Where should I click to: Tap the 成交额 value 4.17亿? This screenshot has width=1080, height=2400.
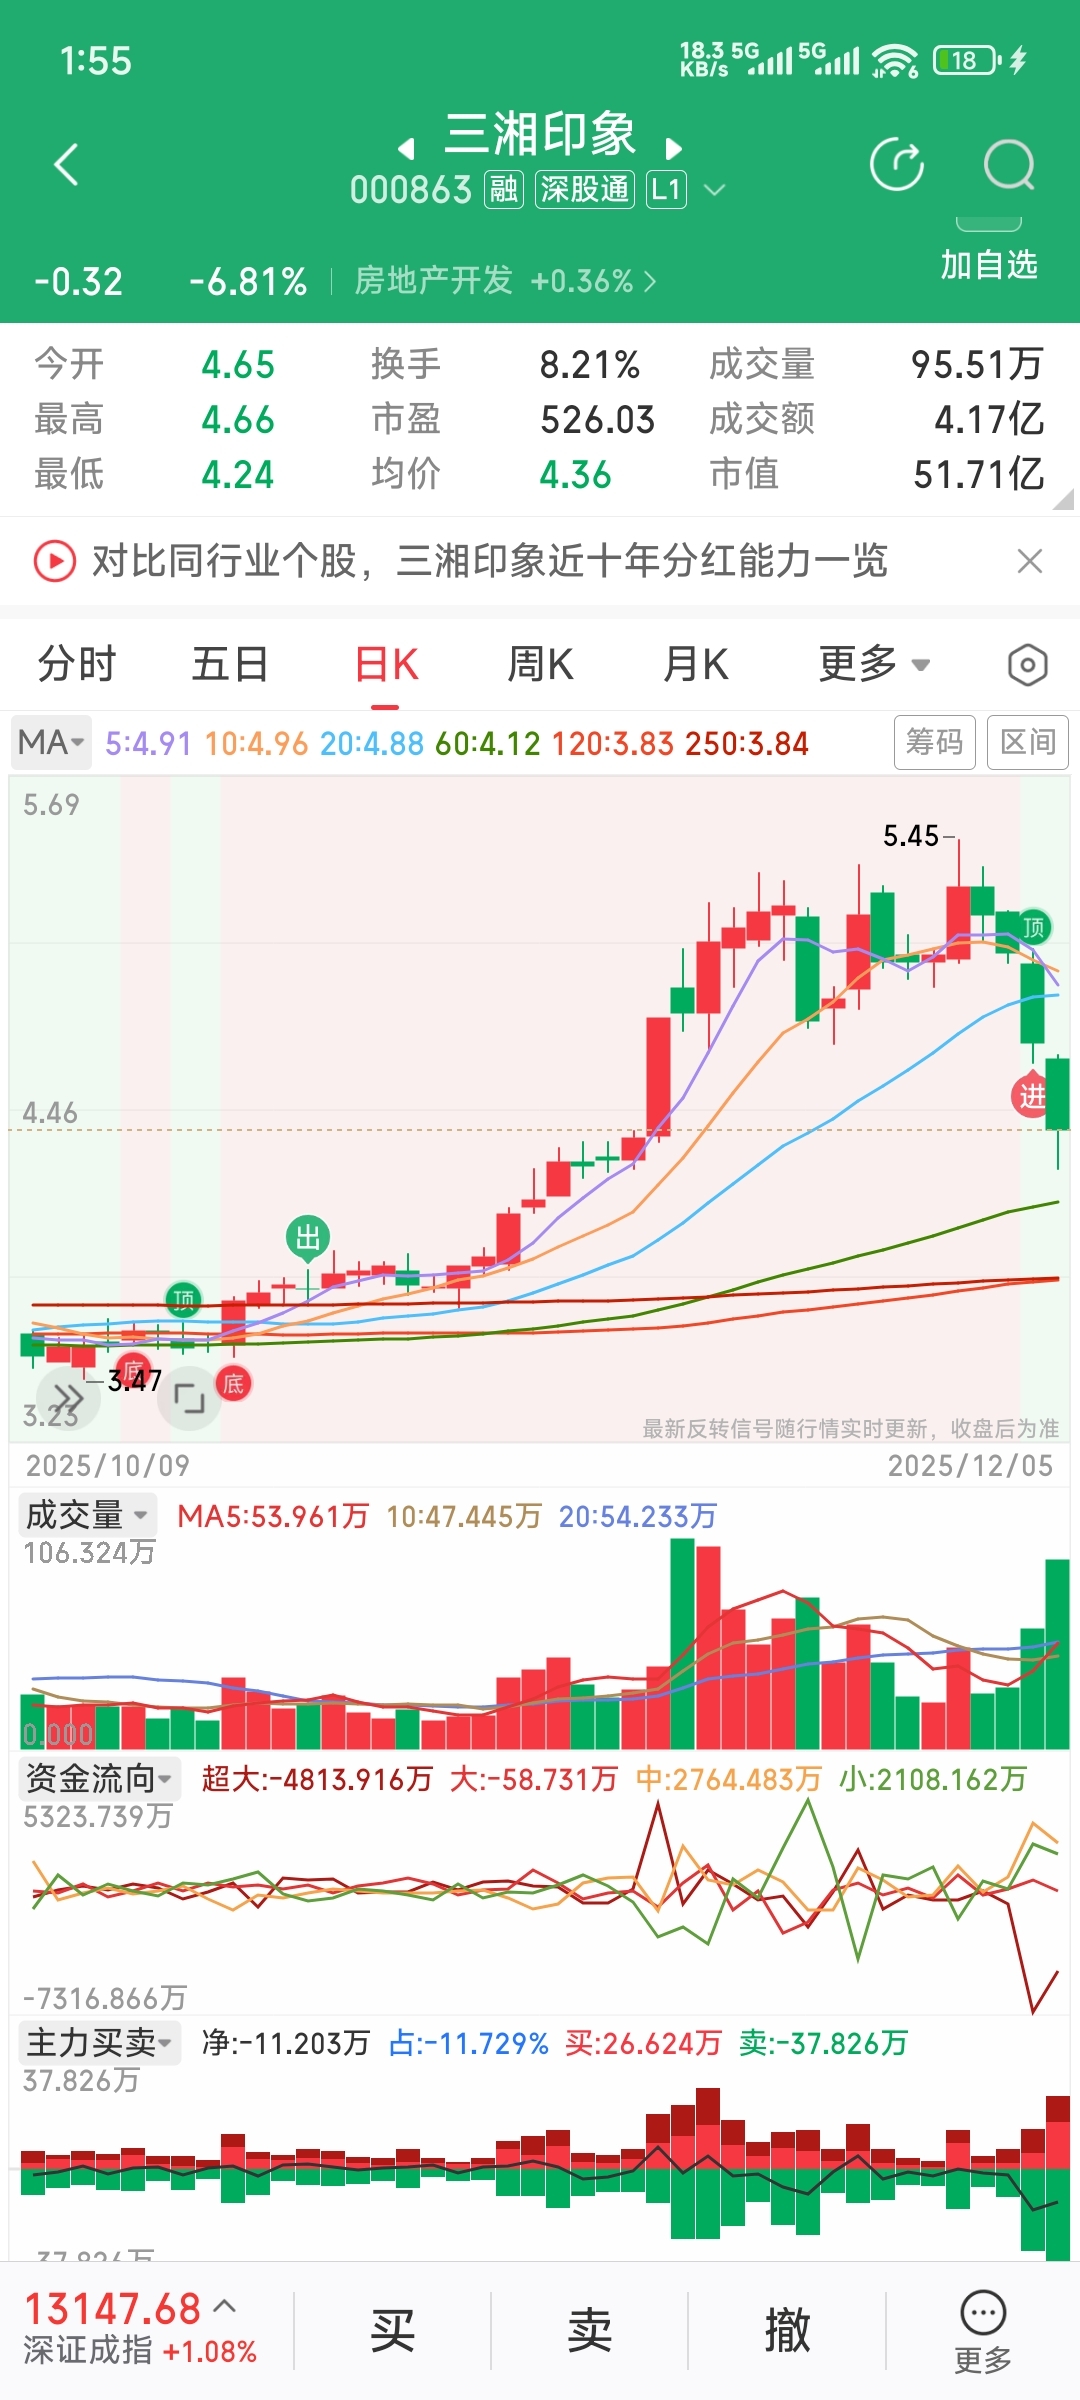(x=988, y=420)
